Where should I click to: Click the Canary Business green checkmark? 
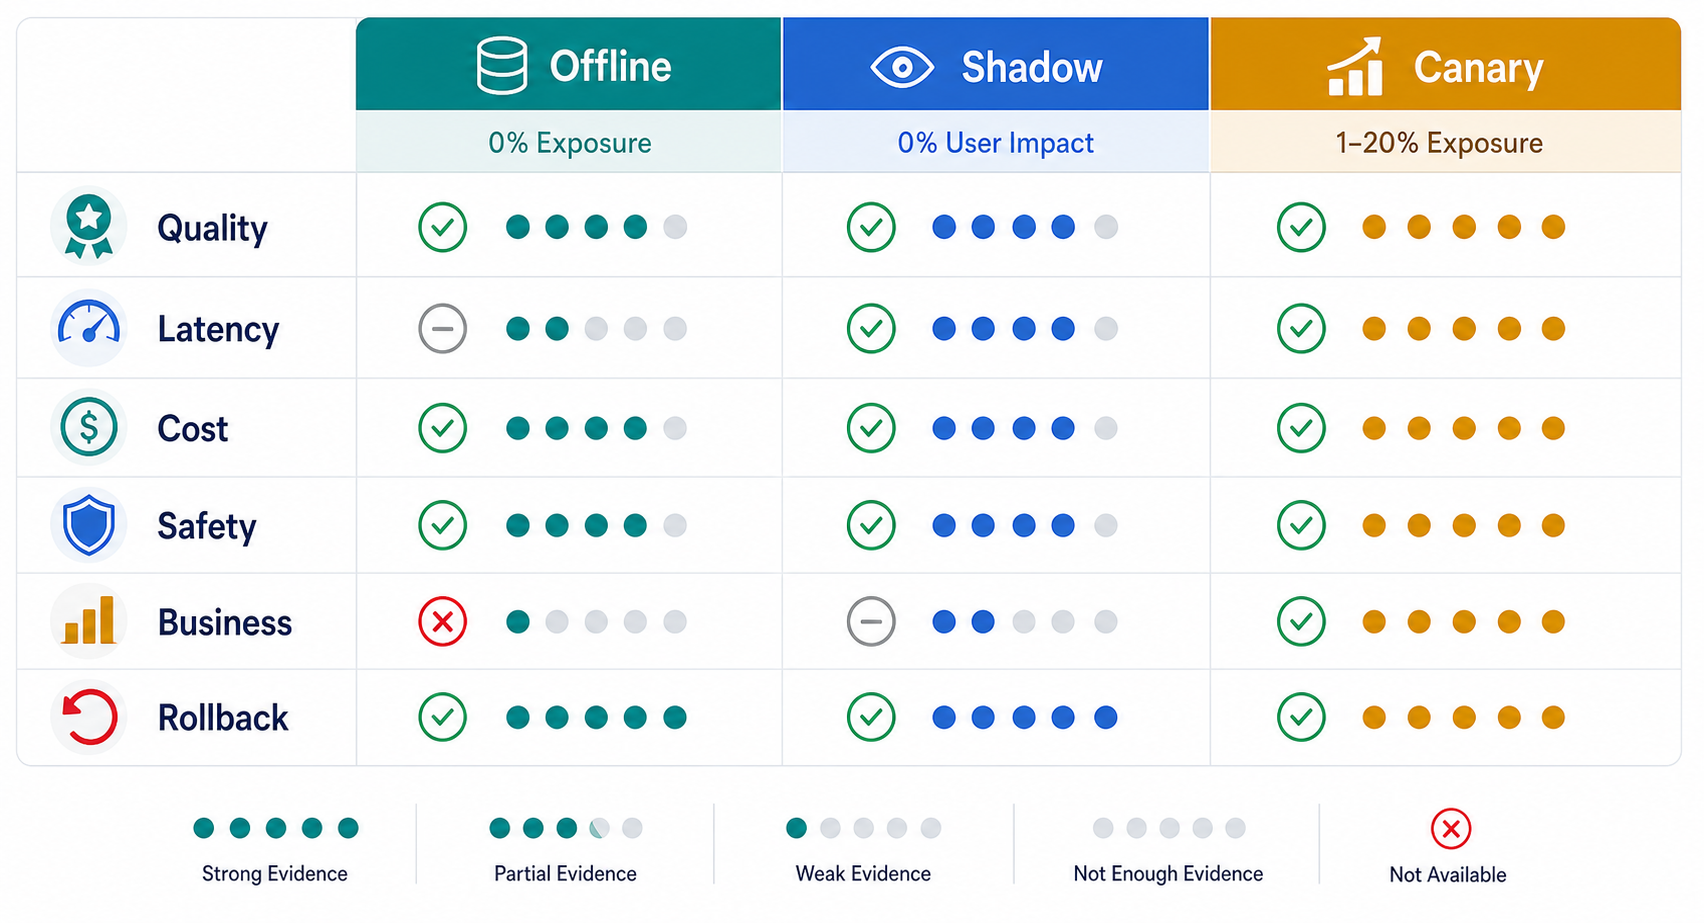[1301, 622]
